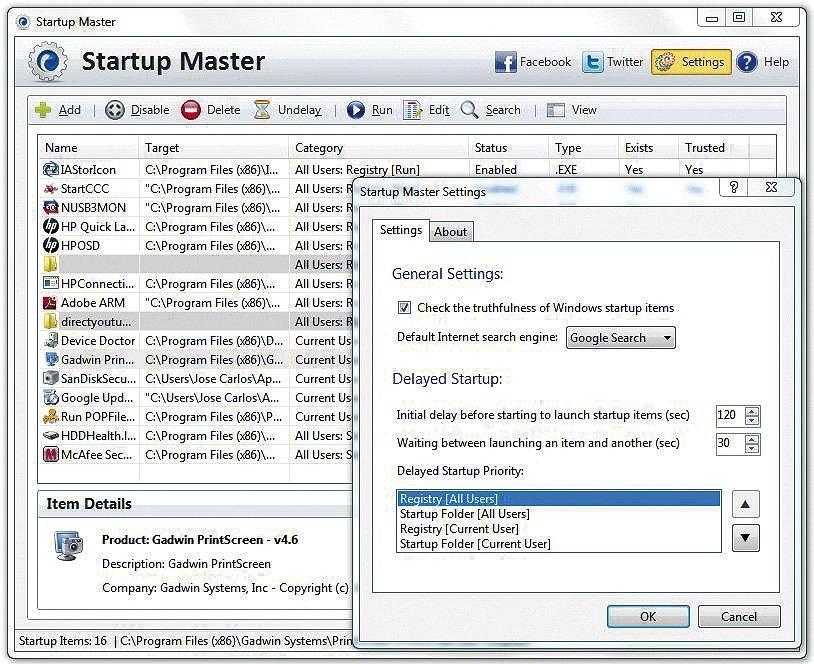814x664 pixels.
Task: Select Startup Folder [All Users] priority entry
Action: coord(559,513)
